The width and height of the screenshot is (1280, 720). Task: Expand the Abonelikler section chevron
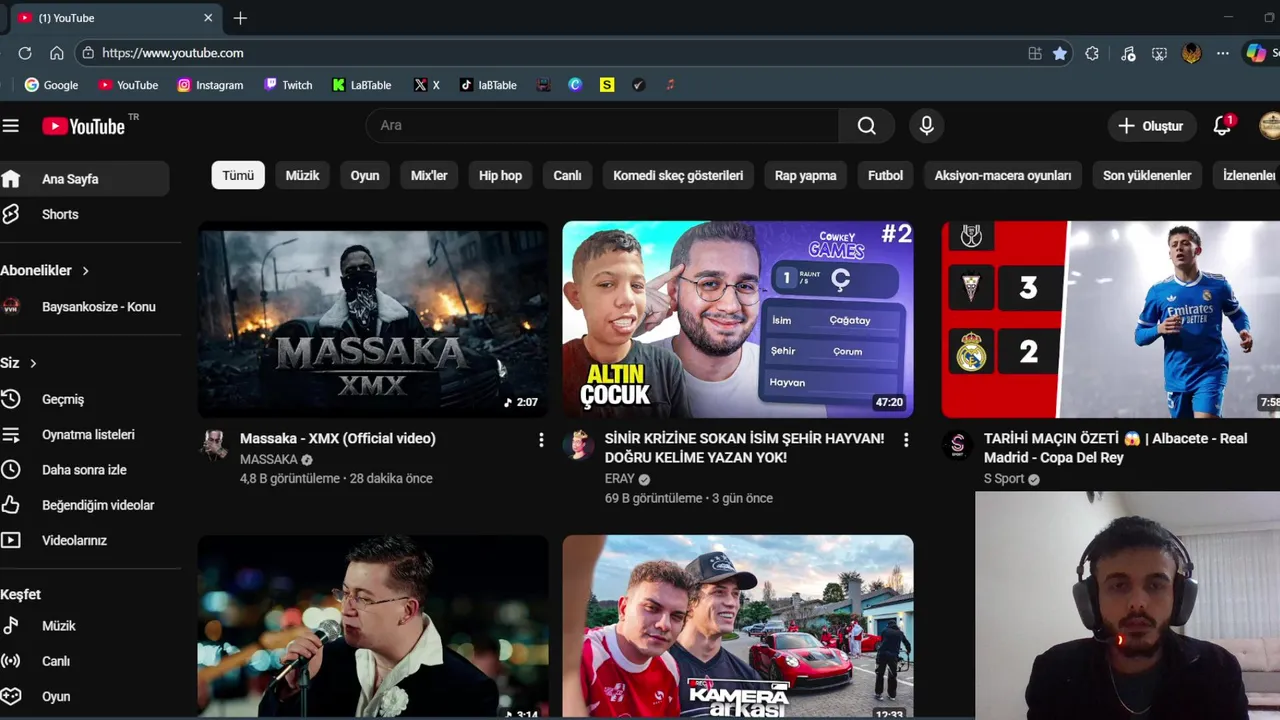tap(86, 270)
